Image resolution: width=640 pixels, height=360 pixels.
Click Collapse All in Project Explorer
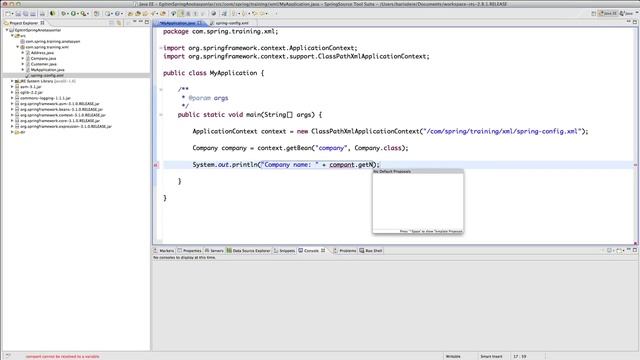point(111,23)
